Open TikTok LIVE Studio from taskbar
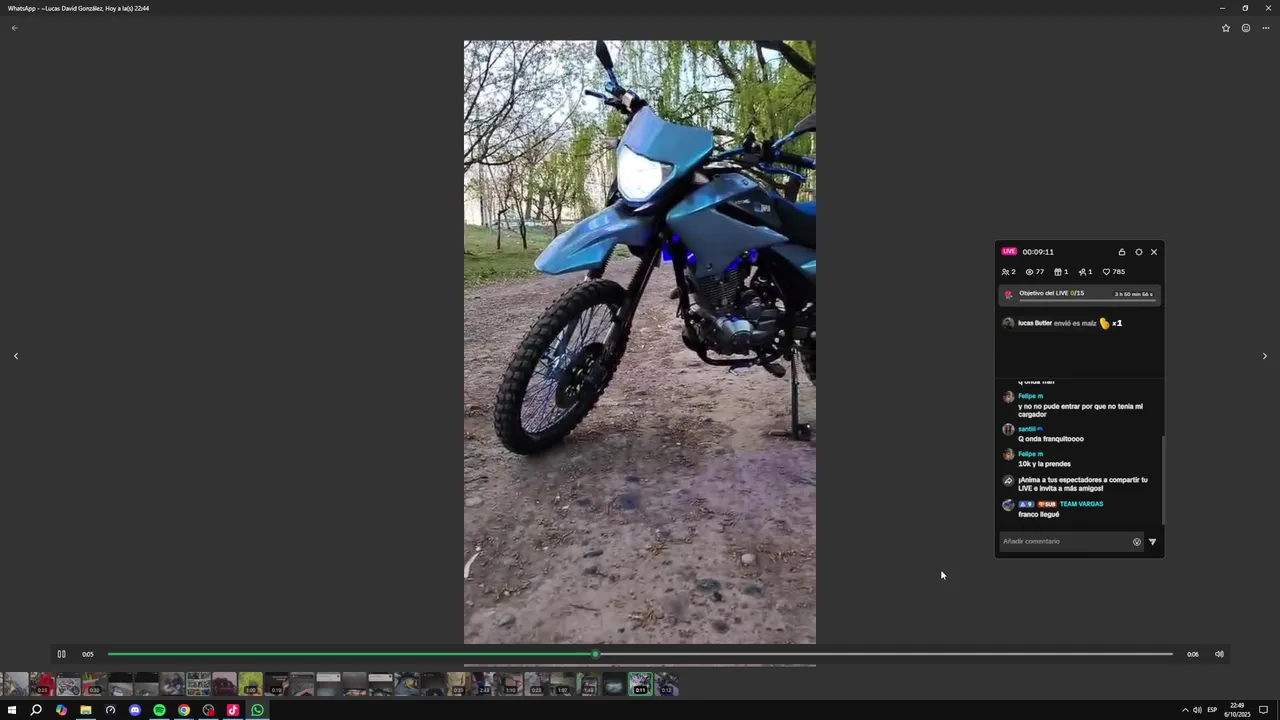Screen dimensions: 1280x720 coord(233,710)
